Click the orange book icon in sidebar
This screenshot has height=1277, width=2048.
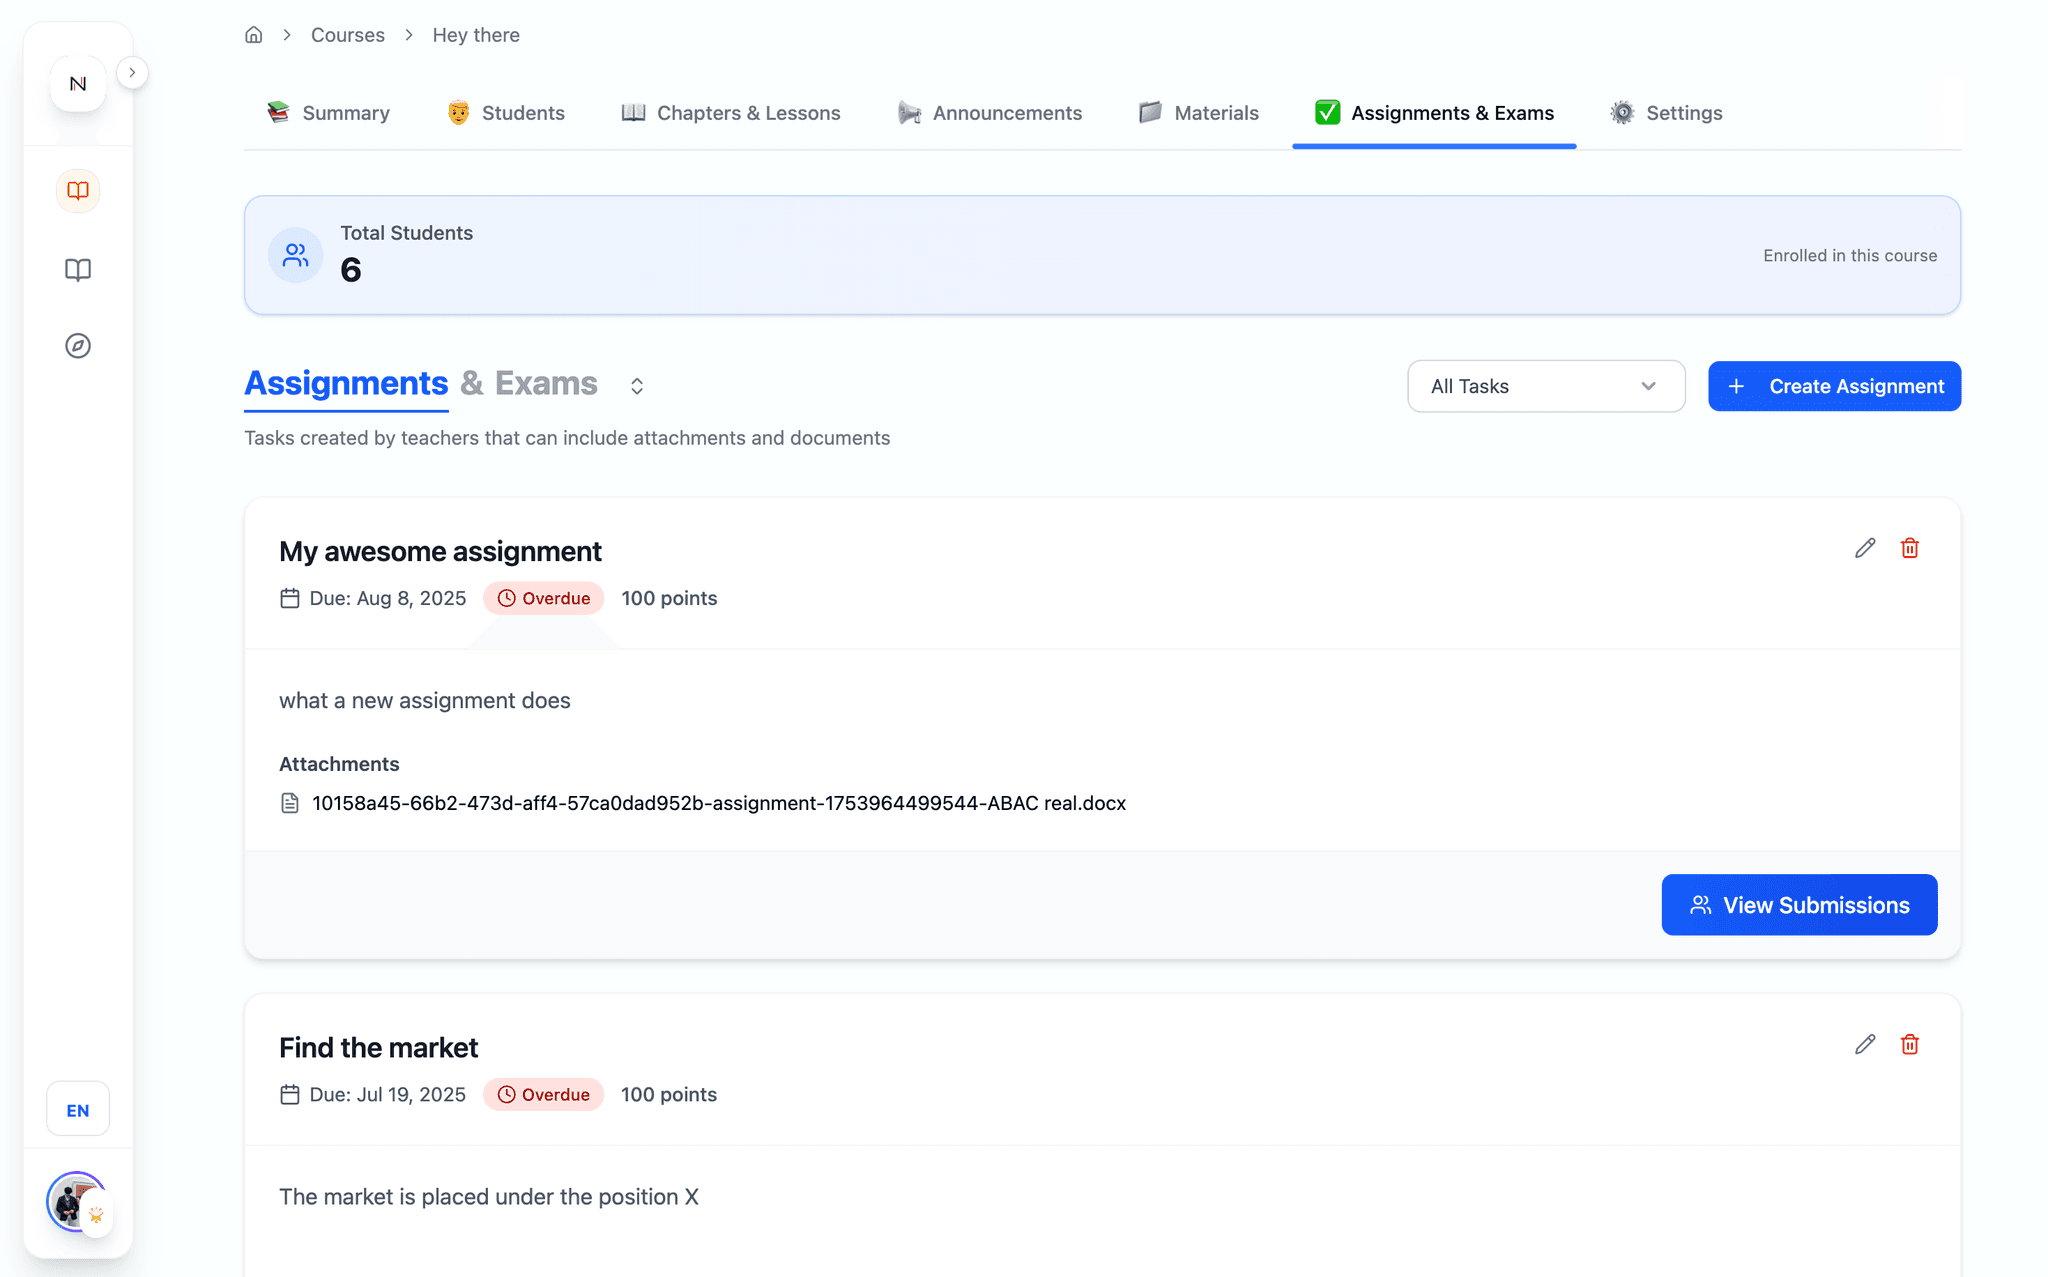pos(78,190)
